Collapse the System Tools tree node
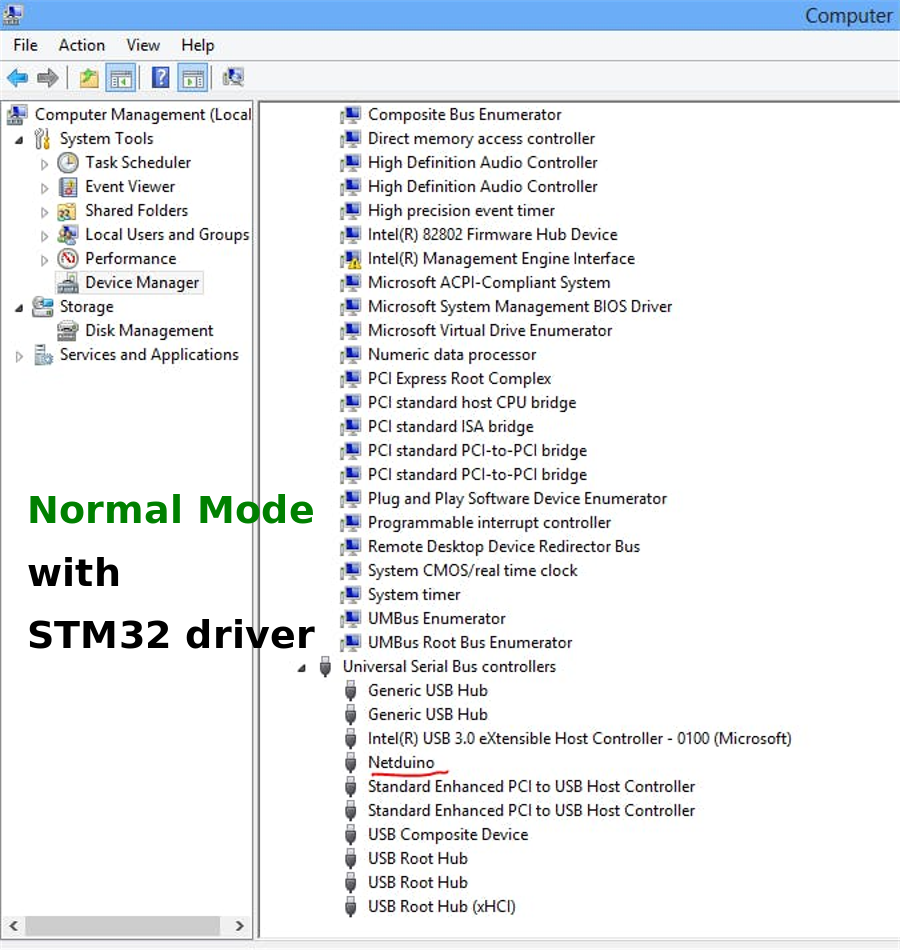 (19, 138)
